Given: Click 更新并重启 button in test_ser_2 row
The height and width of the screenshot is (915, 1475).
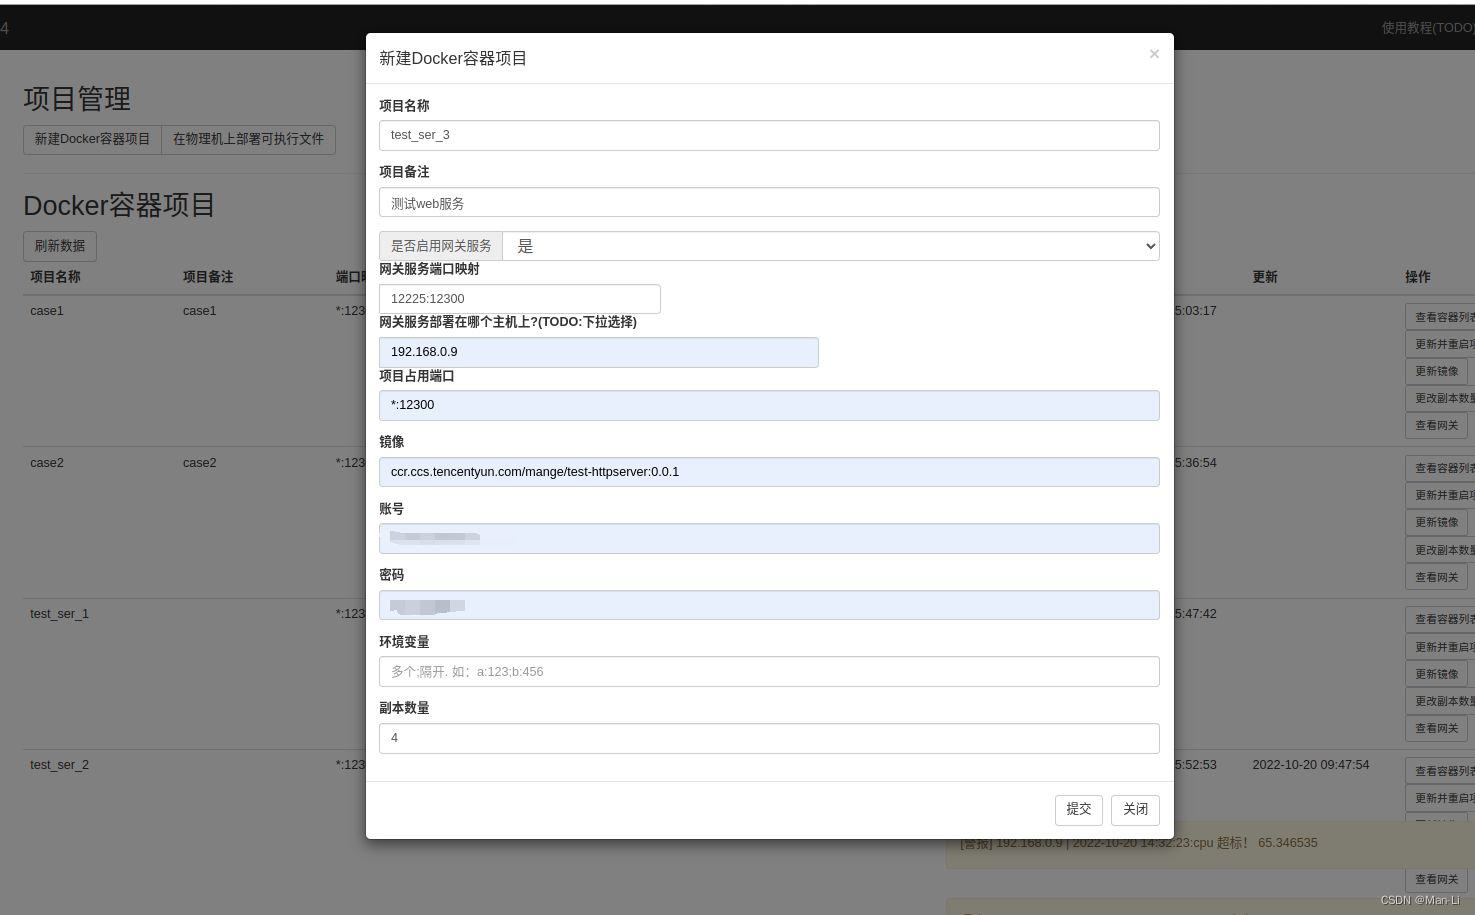Looking at the screenshot, I should (x=1440, y=798).
